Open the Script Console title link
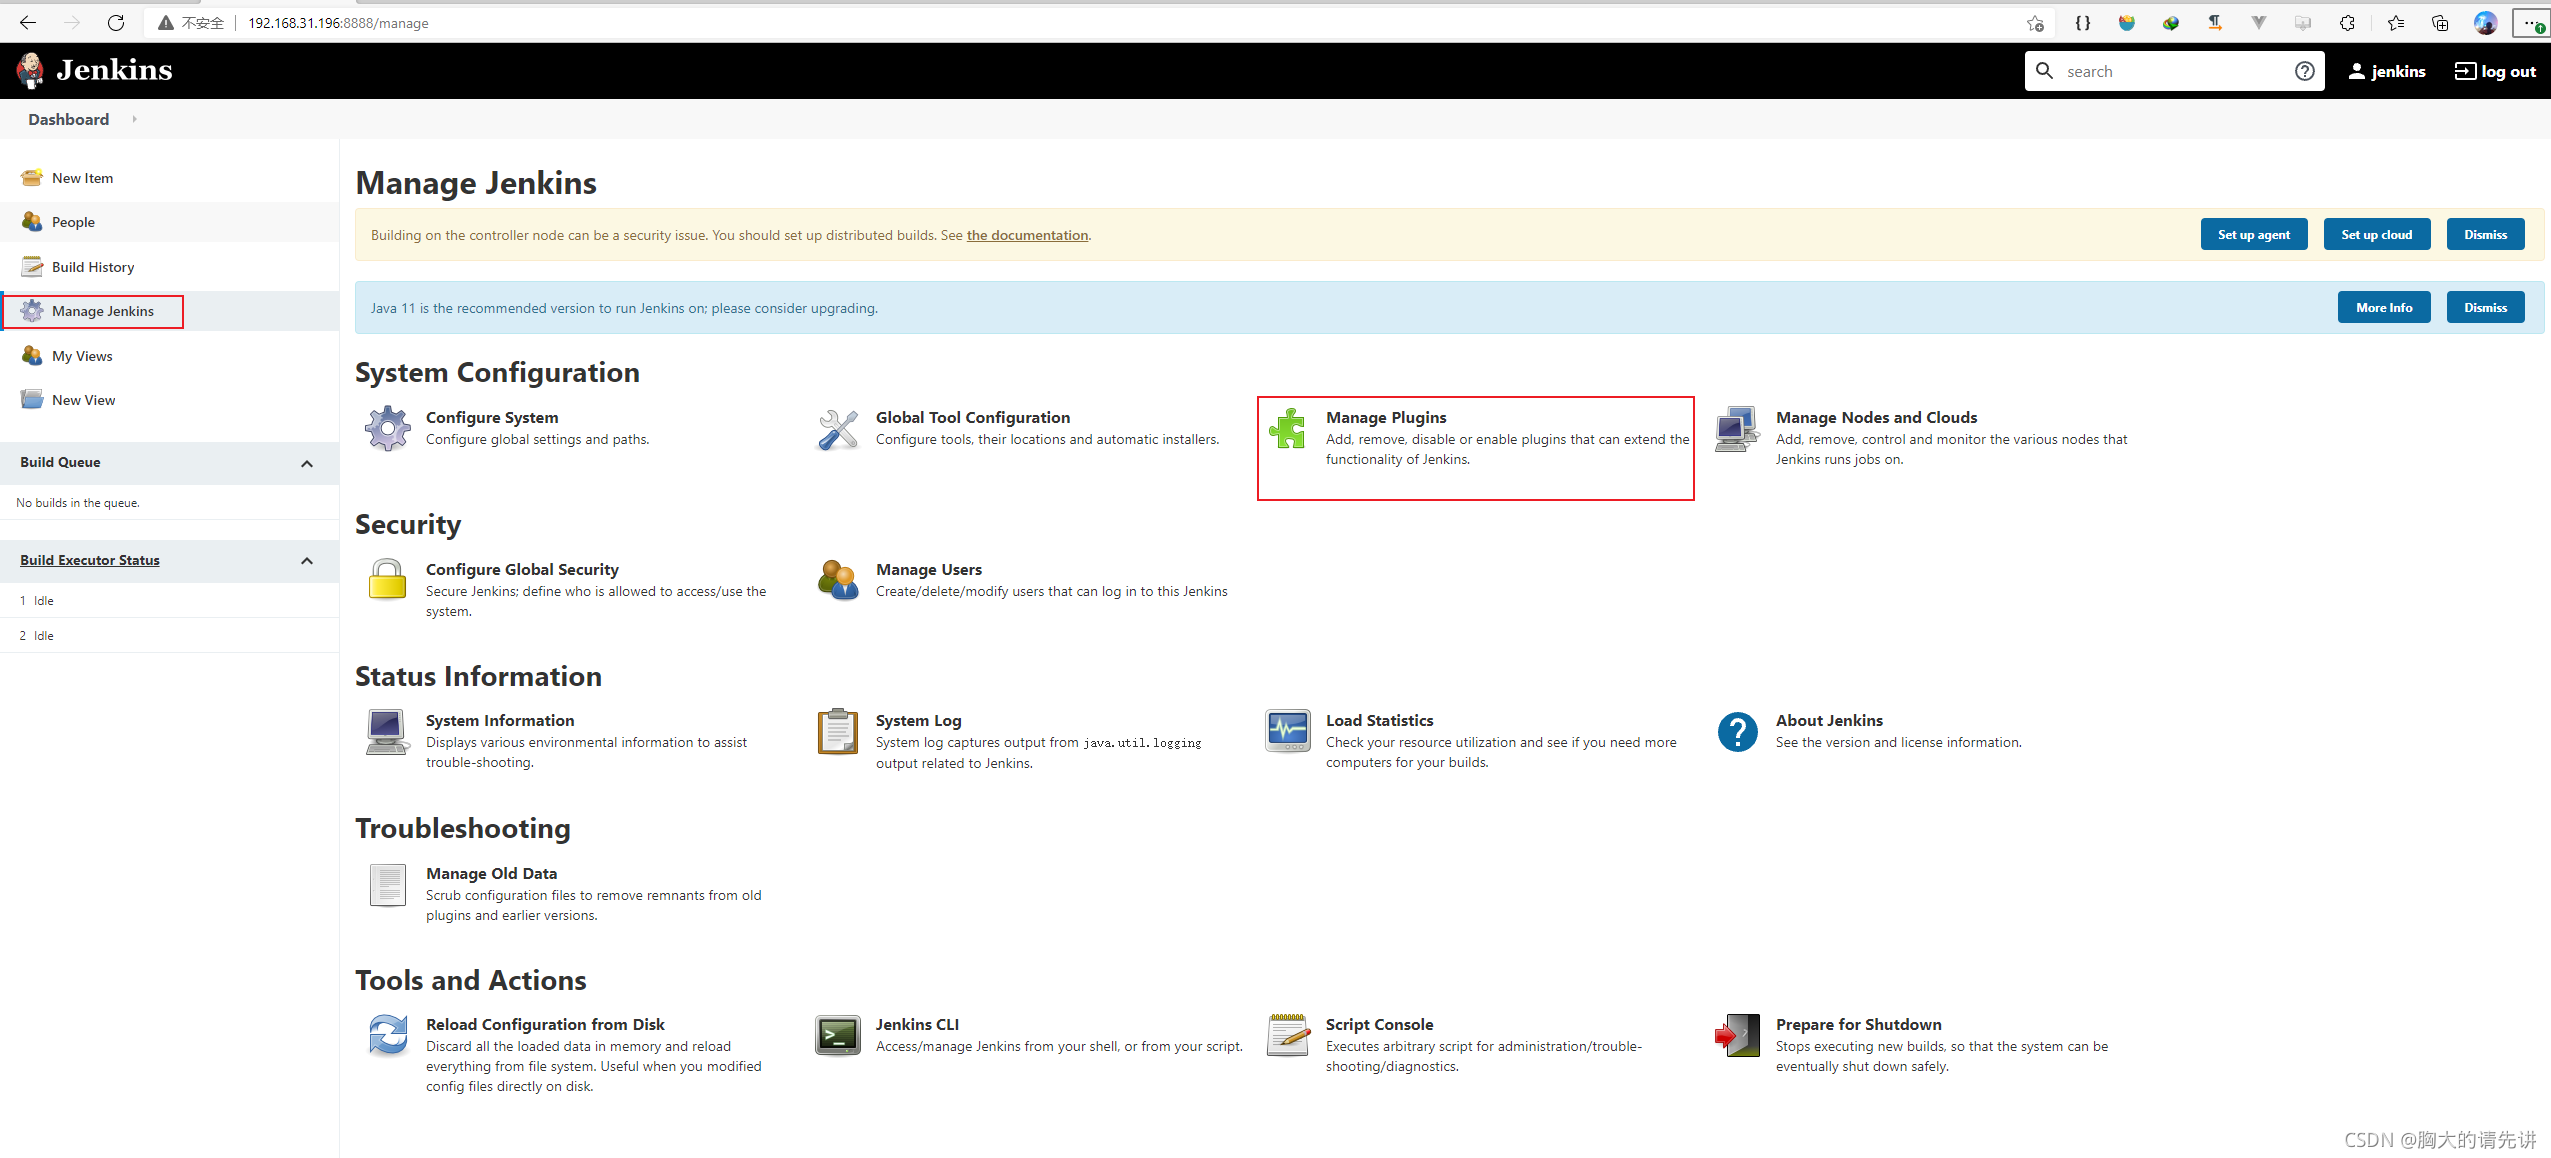Image resolution: width=2551 pixels, height=1158 pixels. 1379,1024
